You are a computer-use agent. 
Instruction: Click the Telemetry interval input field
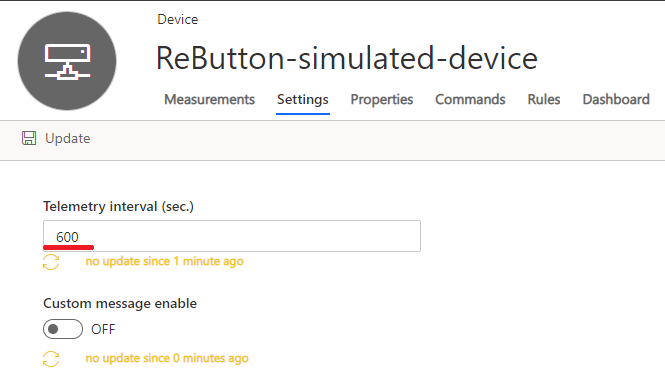click(232, 236)
